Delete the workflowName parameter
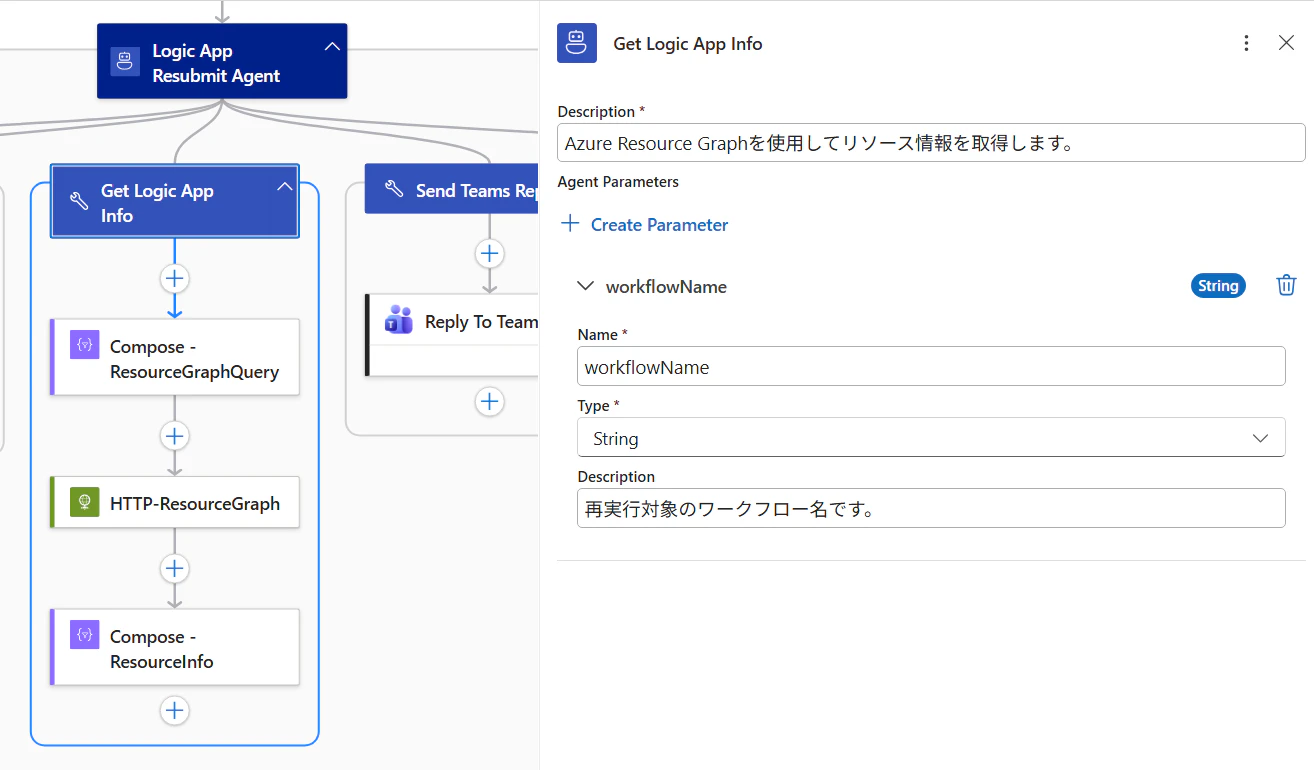Viewport: 1314px width, 770px height. tap(1287, 286)
